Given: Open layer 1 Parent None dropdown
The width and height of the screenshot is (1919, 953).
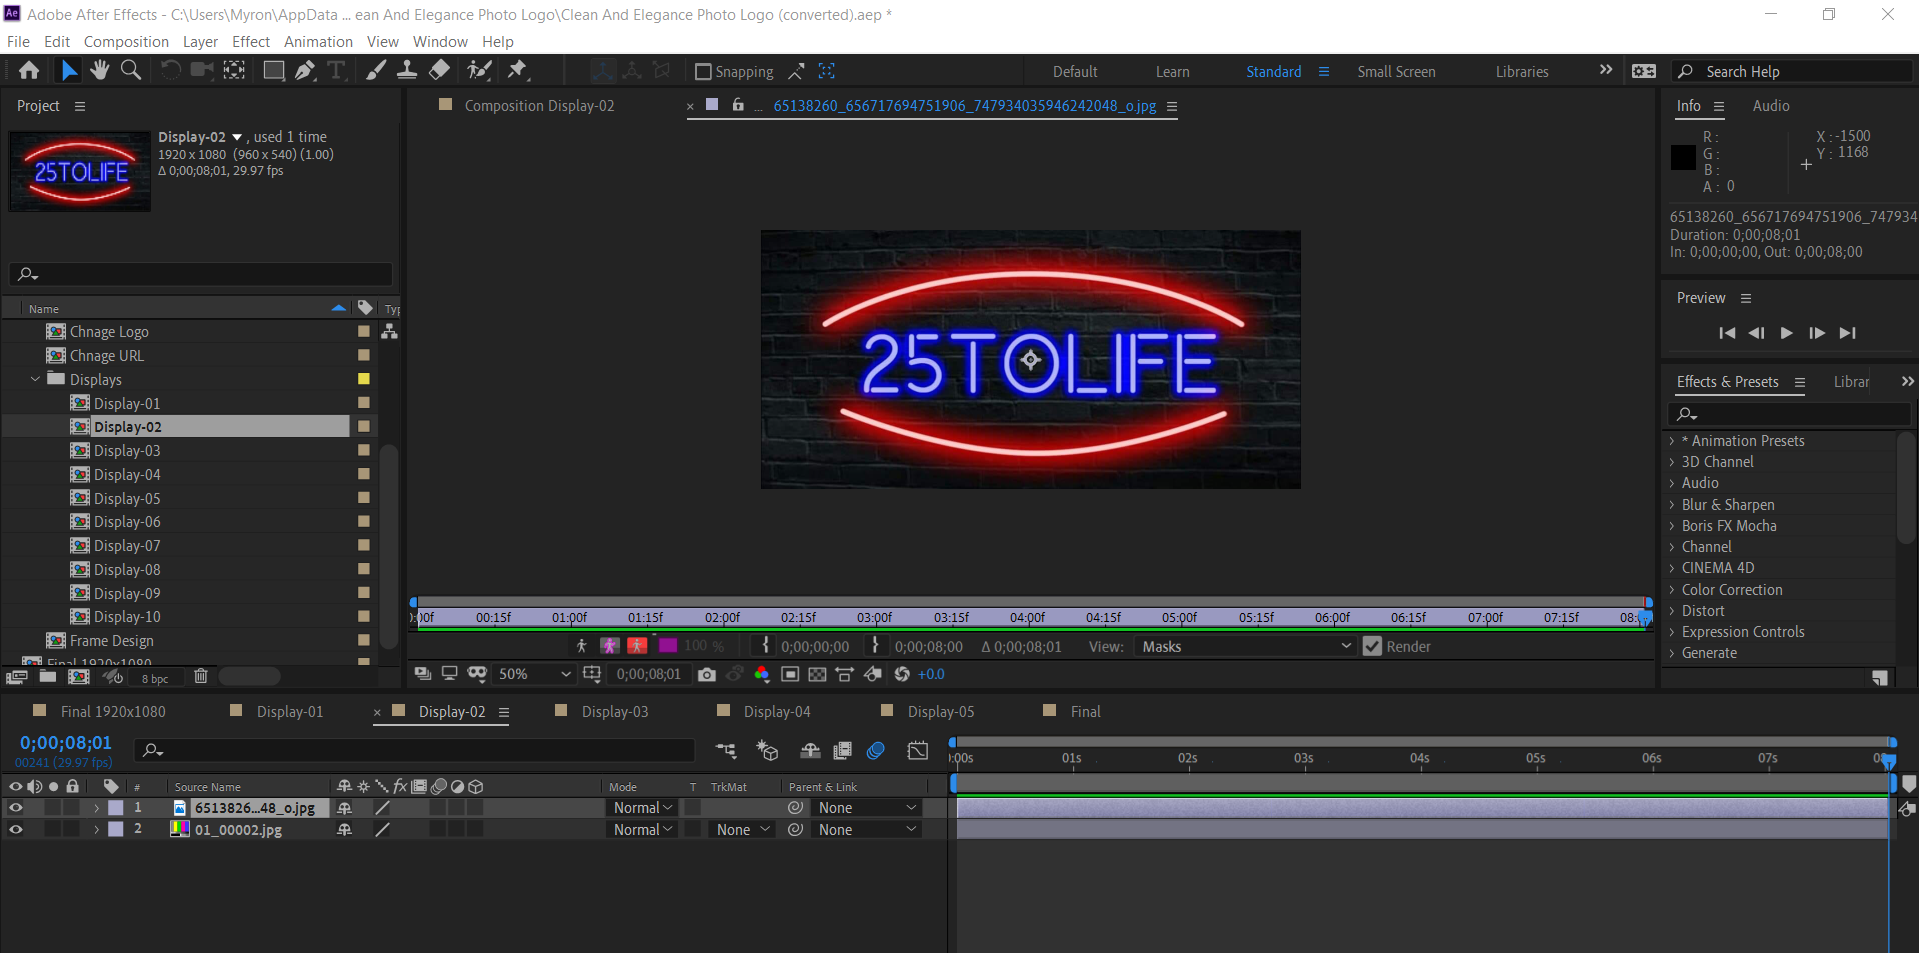Looking at the screenshot, I should pyautogui.click(x=866, y=807).
